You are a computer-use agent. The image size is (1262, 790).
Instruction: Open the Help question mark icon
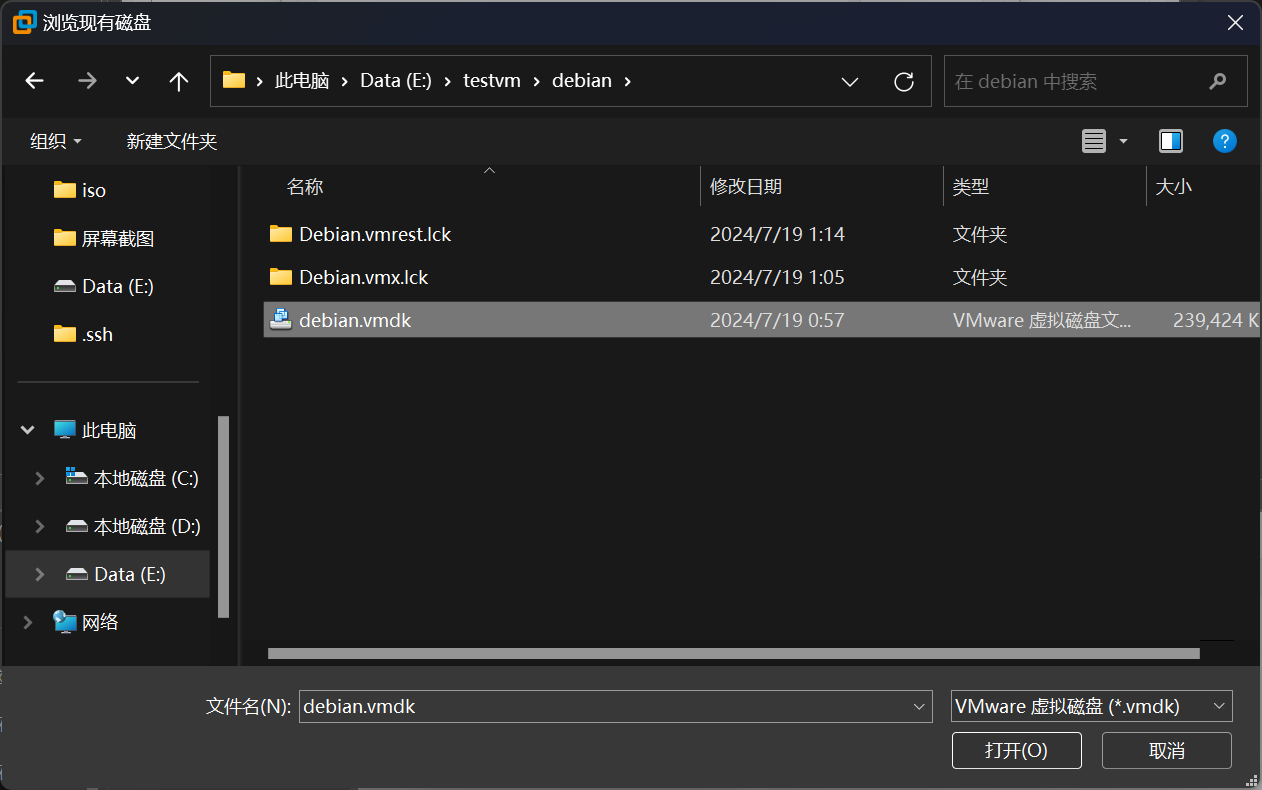[1224, 141]
